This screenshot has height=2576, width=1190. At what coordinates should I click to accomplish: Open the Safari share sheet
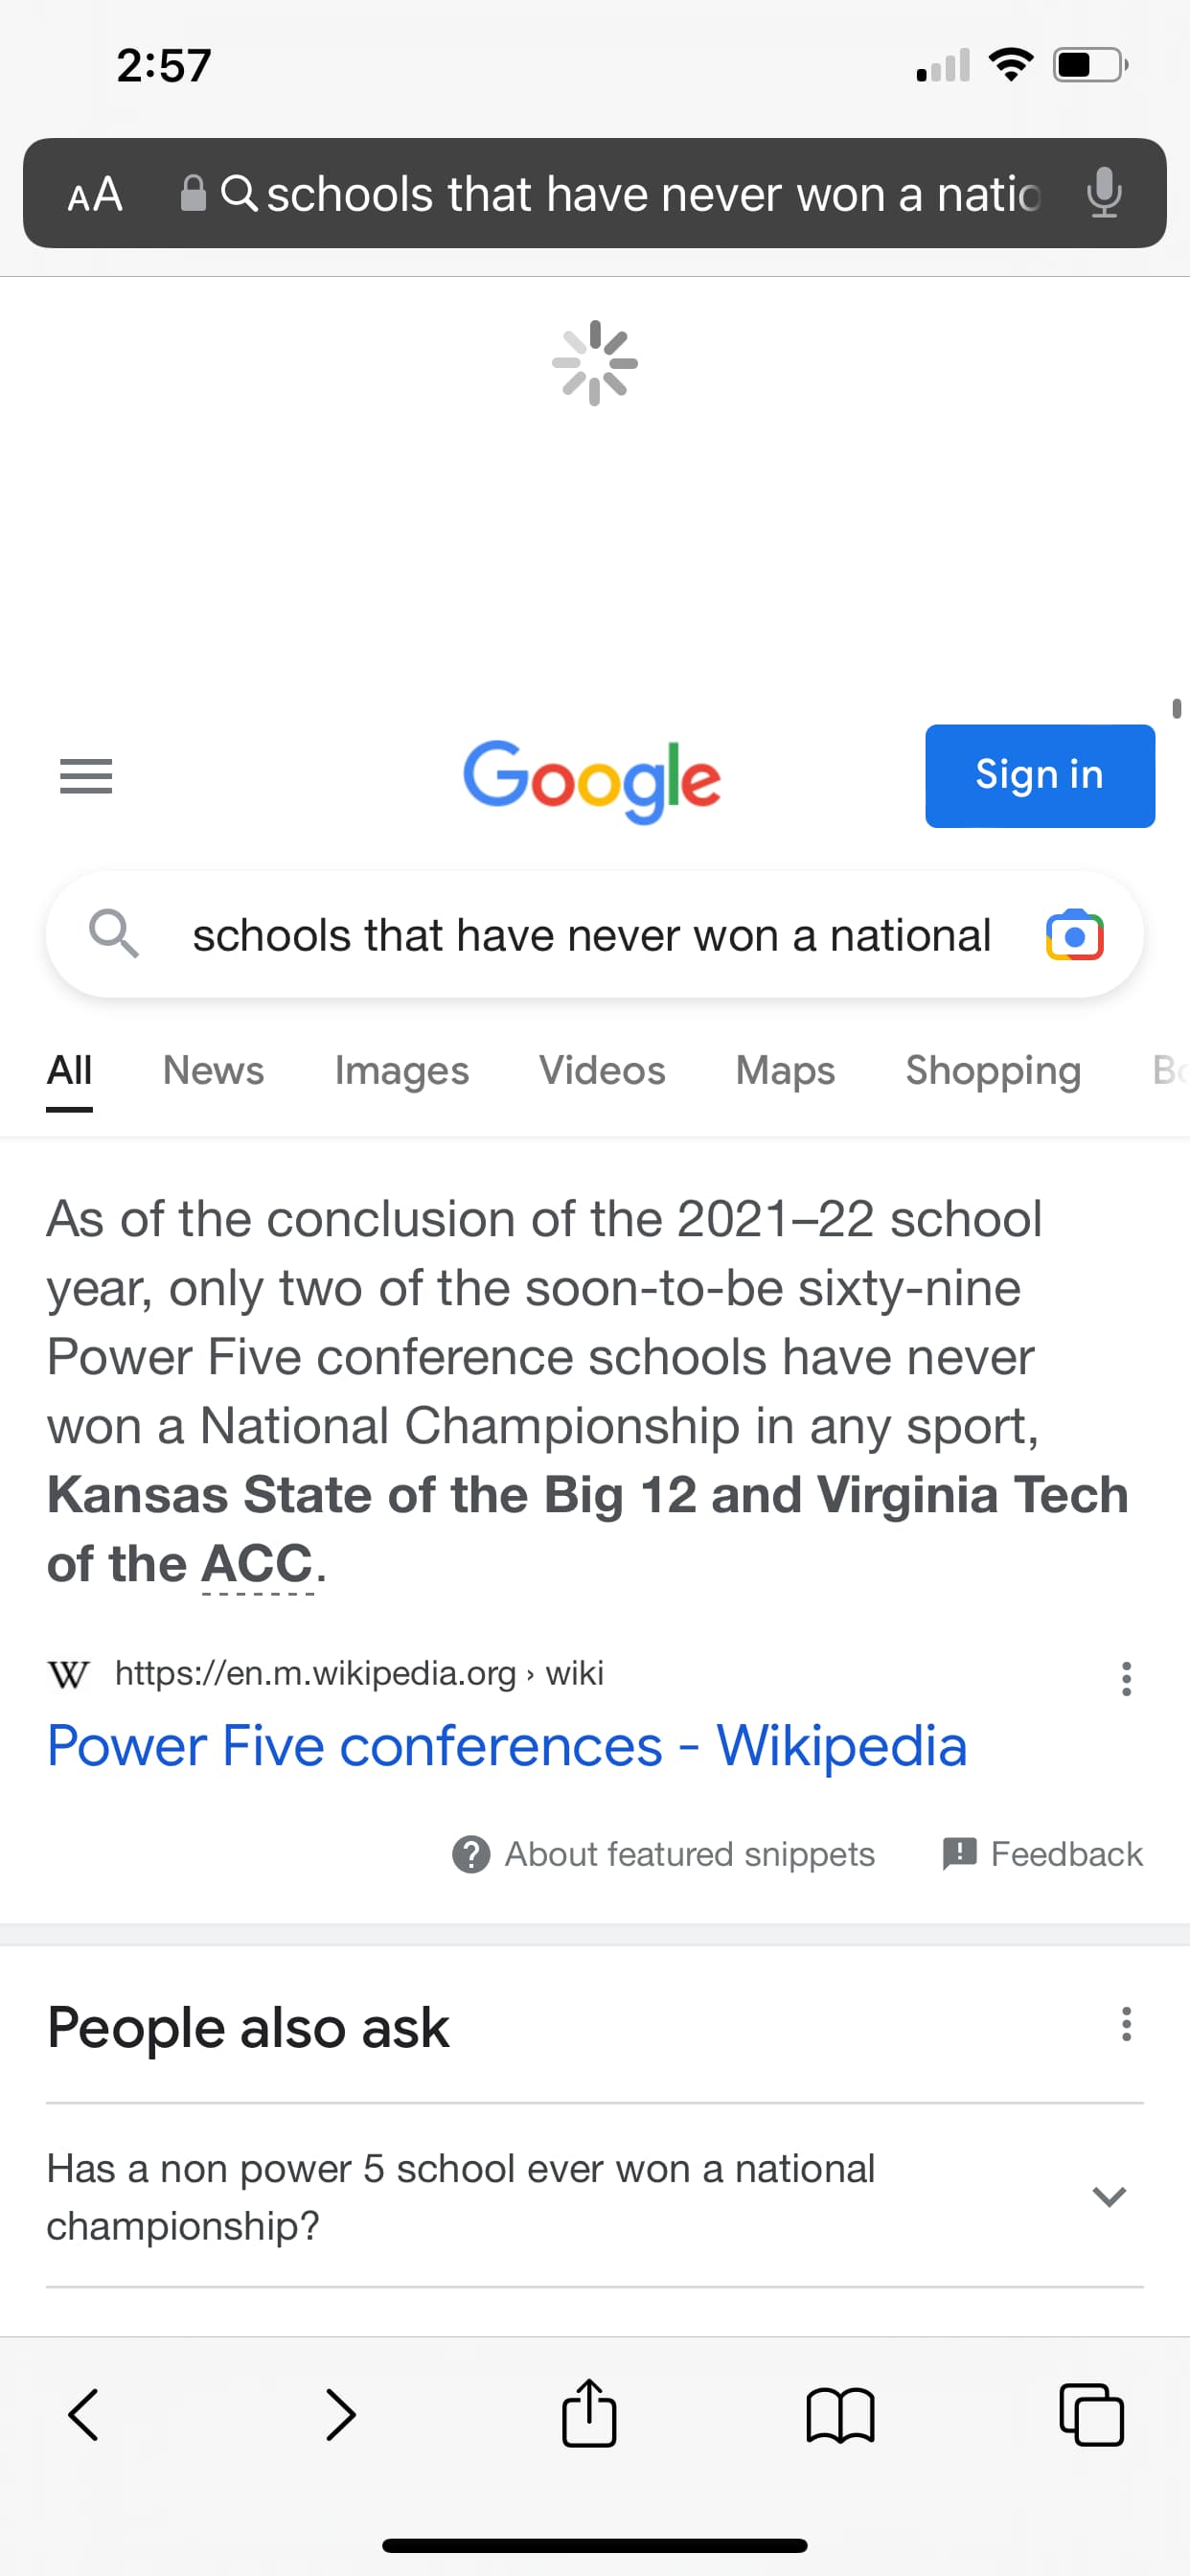(x=589, y=2414)
